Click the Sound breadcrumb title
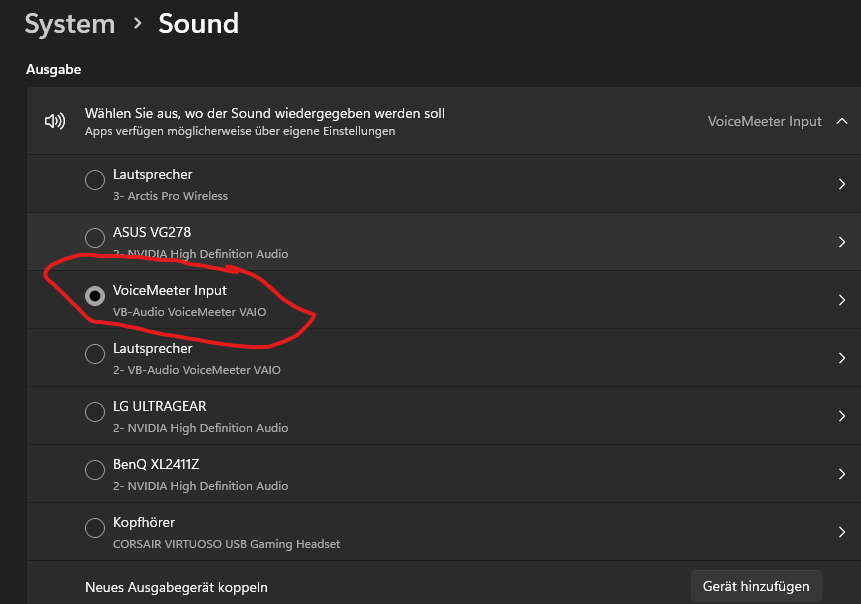This screenshot has height=604, width=861. tap(198, 24)
